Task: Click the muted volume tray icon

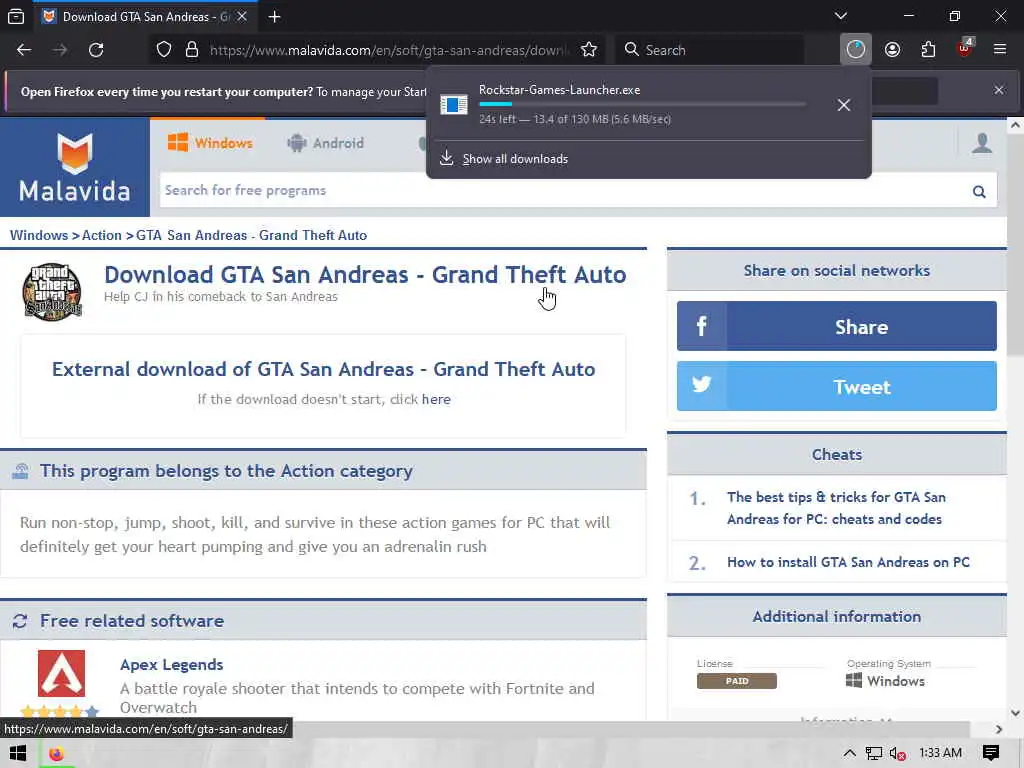Action: point(897,753)
